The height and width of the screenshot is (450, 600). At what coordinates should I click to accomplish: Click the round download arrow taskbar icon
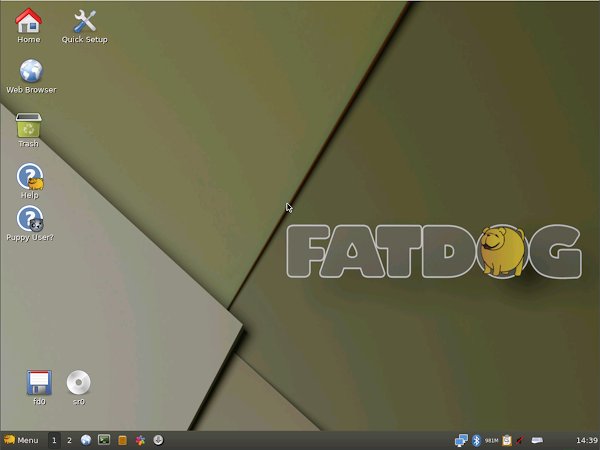coord(158,440)
